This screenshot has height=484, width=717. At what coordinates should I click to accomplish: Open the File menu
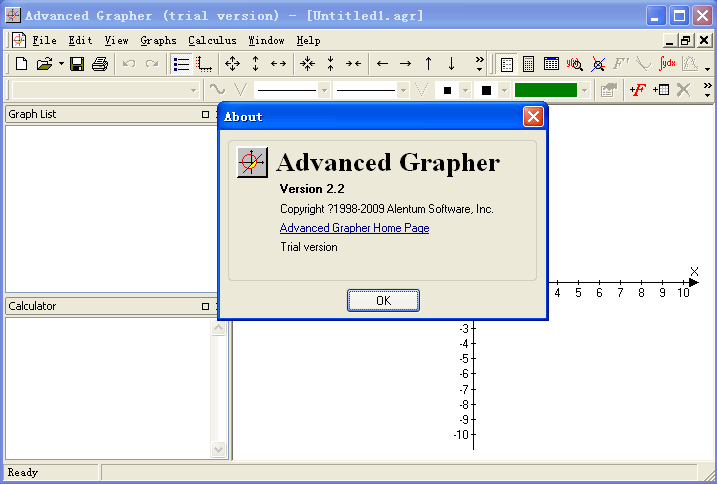(44, 40)
